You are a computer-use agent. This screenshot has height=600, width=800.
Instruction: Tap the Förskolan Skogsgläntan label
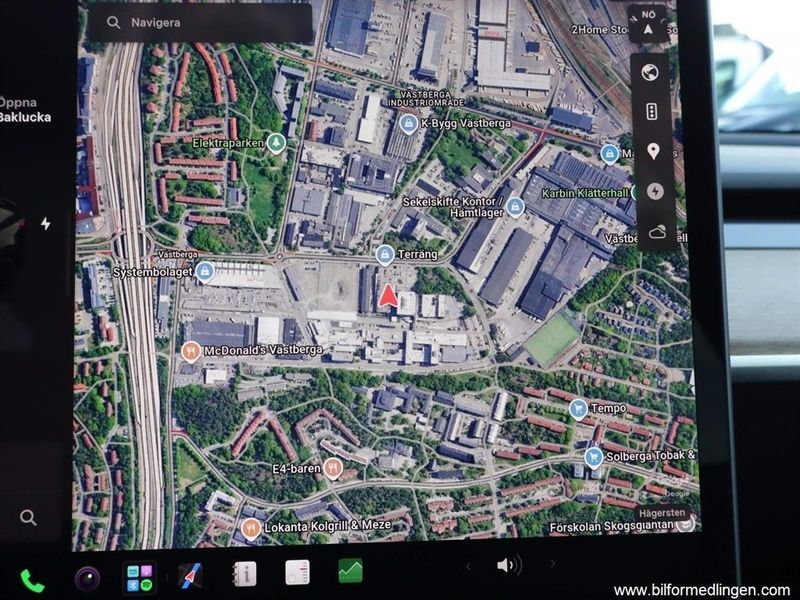[611, 527]
